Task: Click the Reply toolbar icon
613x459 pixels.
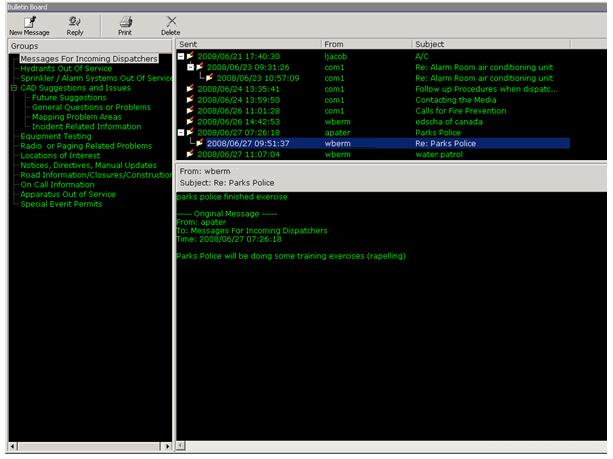Action: [x=73, y=21]
